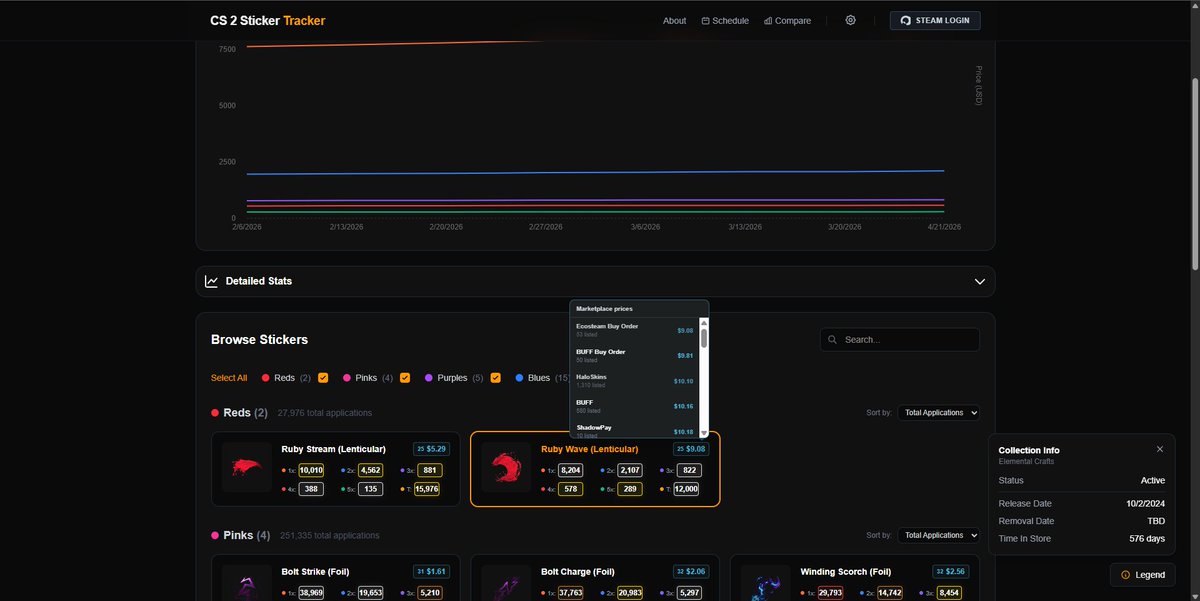Click the info icon on the Legend button
Screen dimensions: 1200x601
pos(1125,575)
